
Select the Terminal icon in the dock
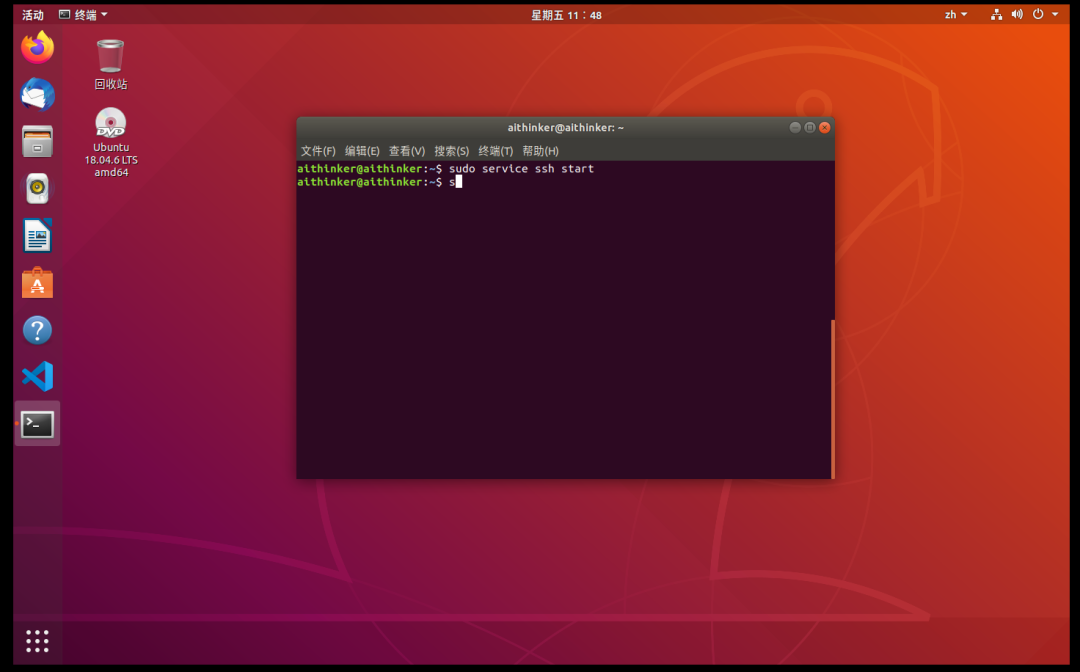37,424
